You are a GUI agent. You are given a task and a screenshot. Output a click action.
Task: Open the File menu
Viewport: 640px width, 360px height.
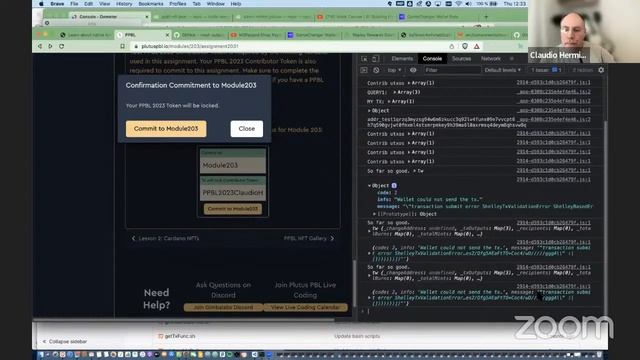coord(74,4)
